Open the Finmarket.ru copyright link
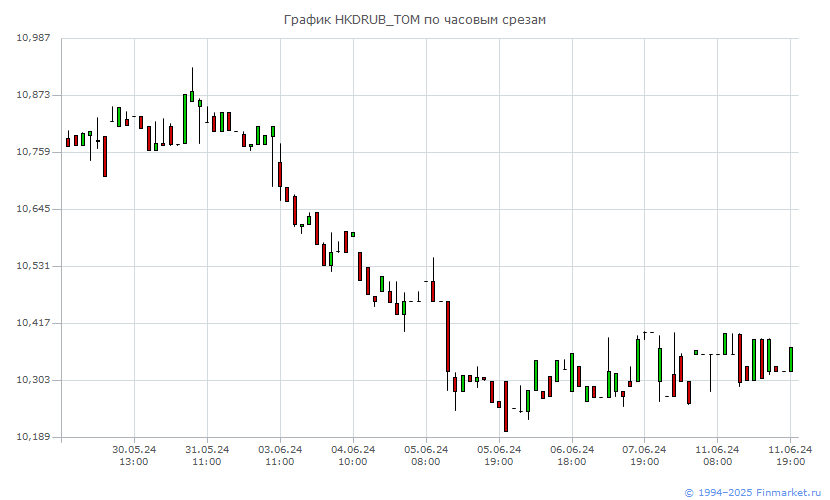 [x=753, y=493]
